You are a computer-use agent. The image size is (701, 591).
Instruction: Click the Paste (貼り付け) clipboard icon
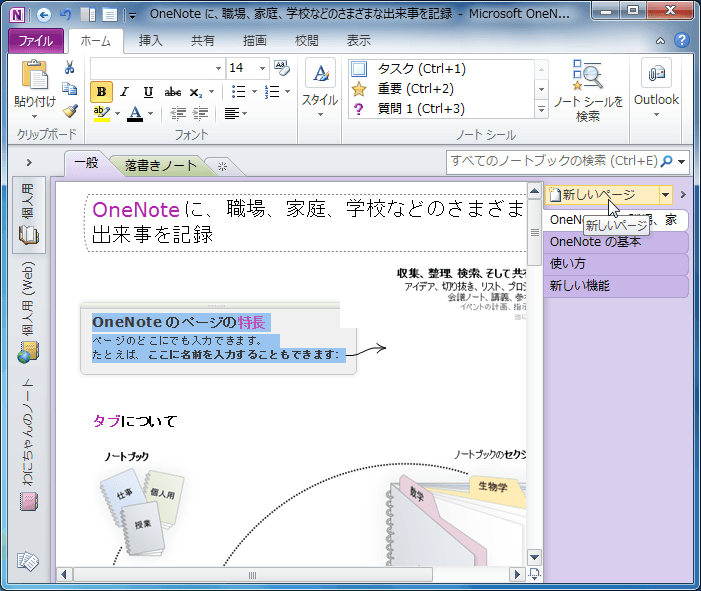34,84
